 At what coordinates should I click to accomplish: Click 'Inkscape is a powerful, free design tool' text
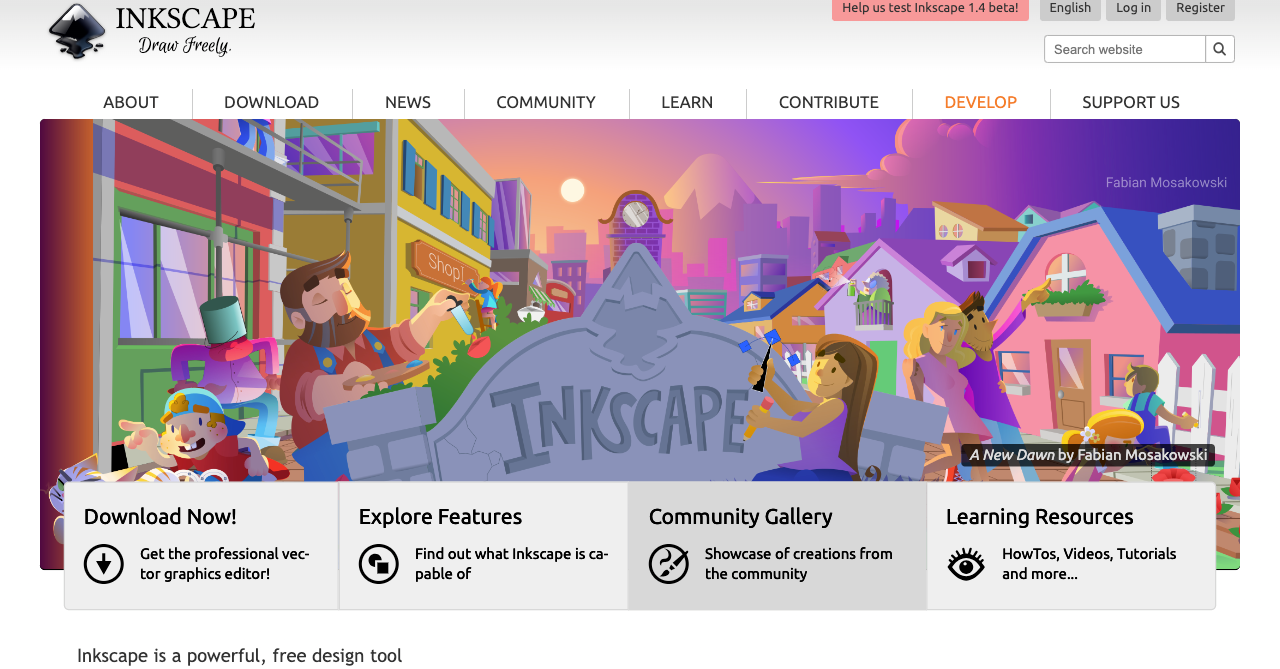click(x=240, y=656)
